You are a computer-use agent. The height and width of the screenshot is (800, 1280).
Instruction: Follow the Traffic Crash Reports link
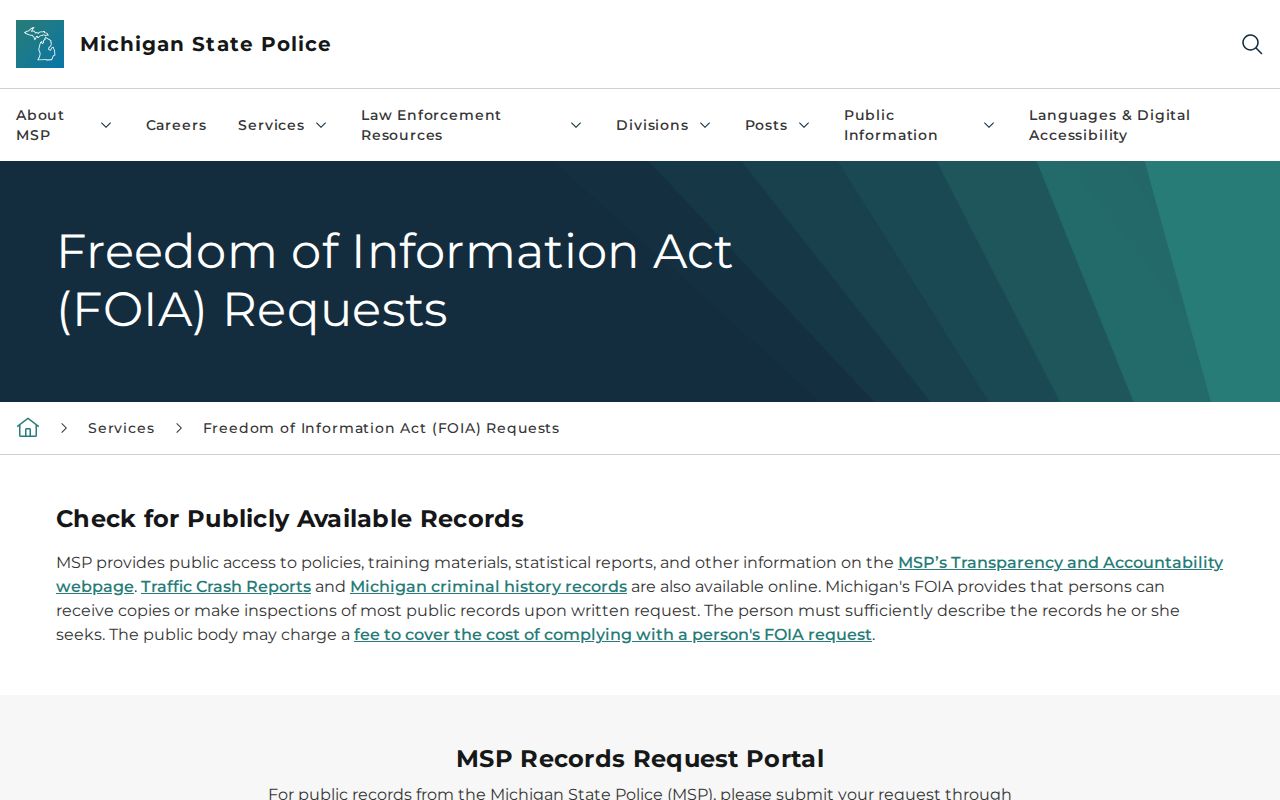[226, 586]
